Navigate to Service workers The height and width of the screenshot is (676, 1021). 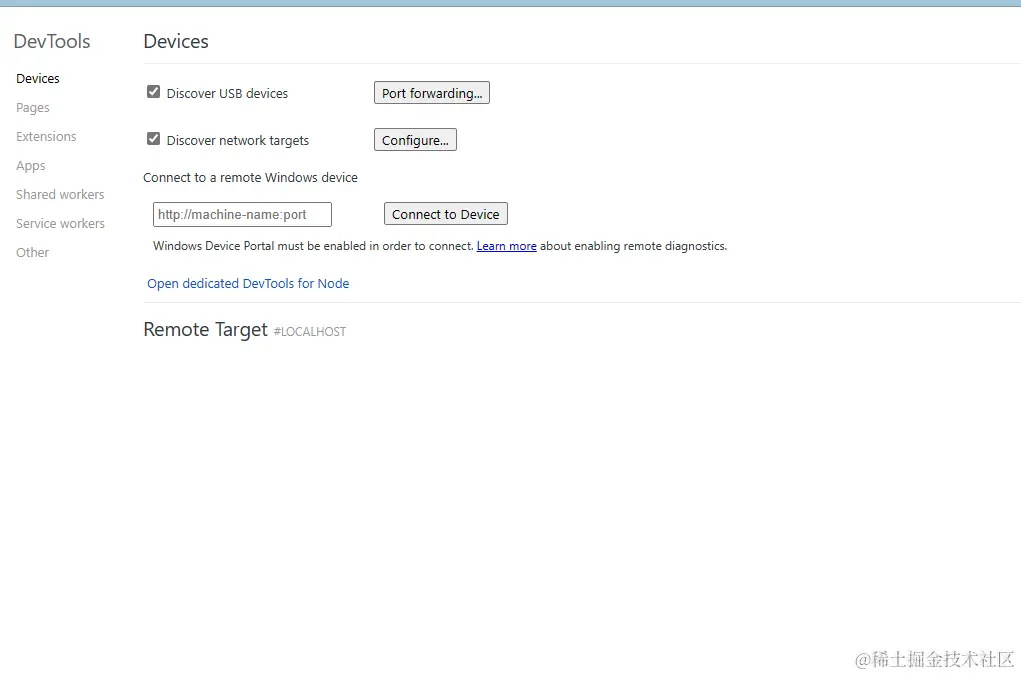point(60,223)
